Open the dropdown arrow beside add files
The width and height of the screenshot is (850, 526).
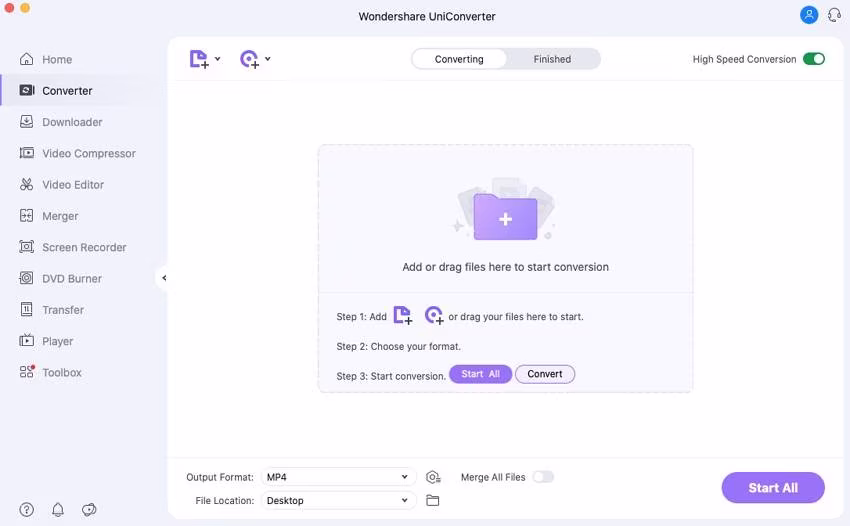(218, 59)
